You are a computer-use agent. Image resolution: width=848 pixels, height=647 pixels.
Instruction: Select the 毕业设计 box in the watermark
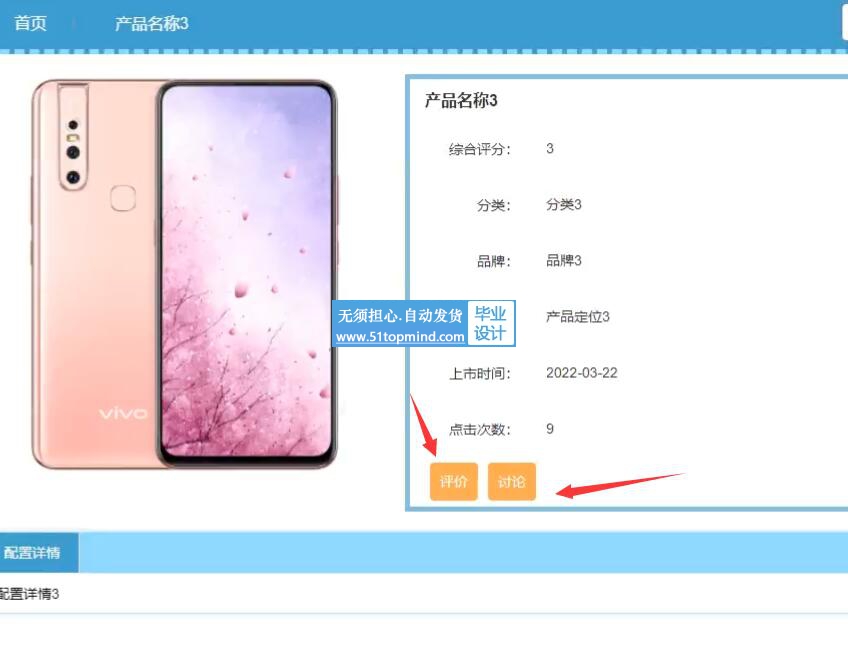491,323
